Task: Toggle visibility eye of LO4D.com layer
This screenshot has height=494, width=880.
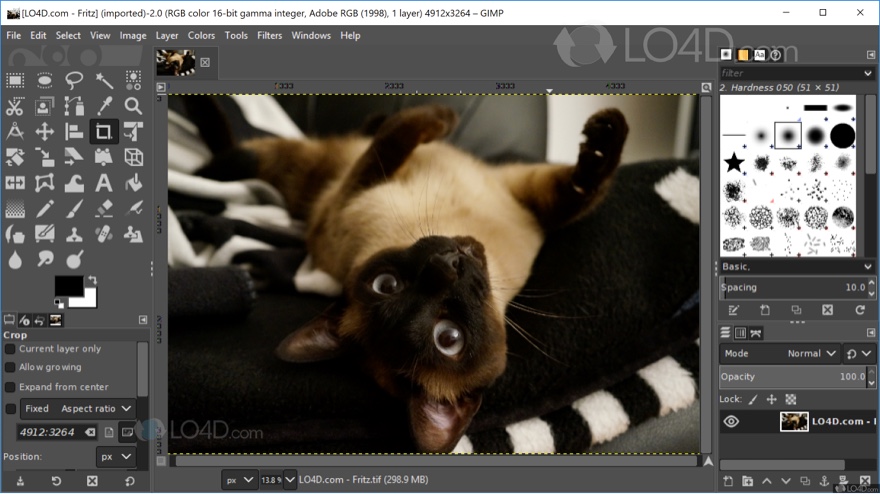Action: [x=731, y=422]
